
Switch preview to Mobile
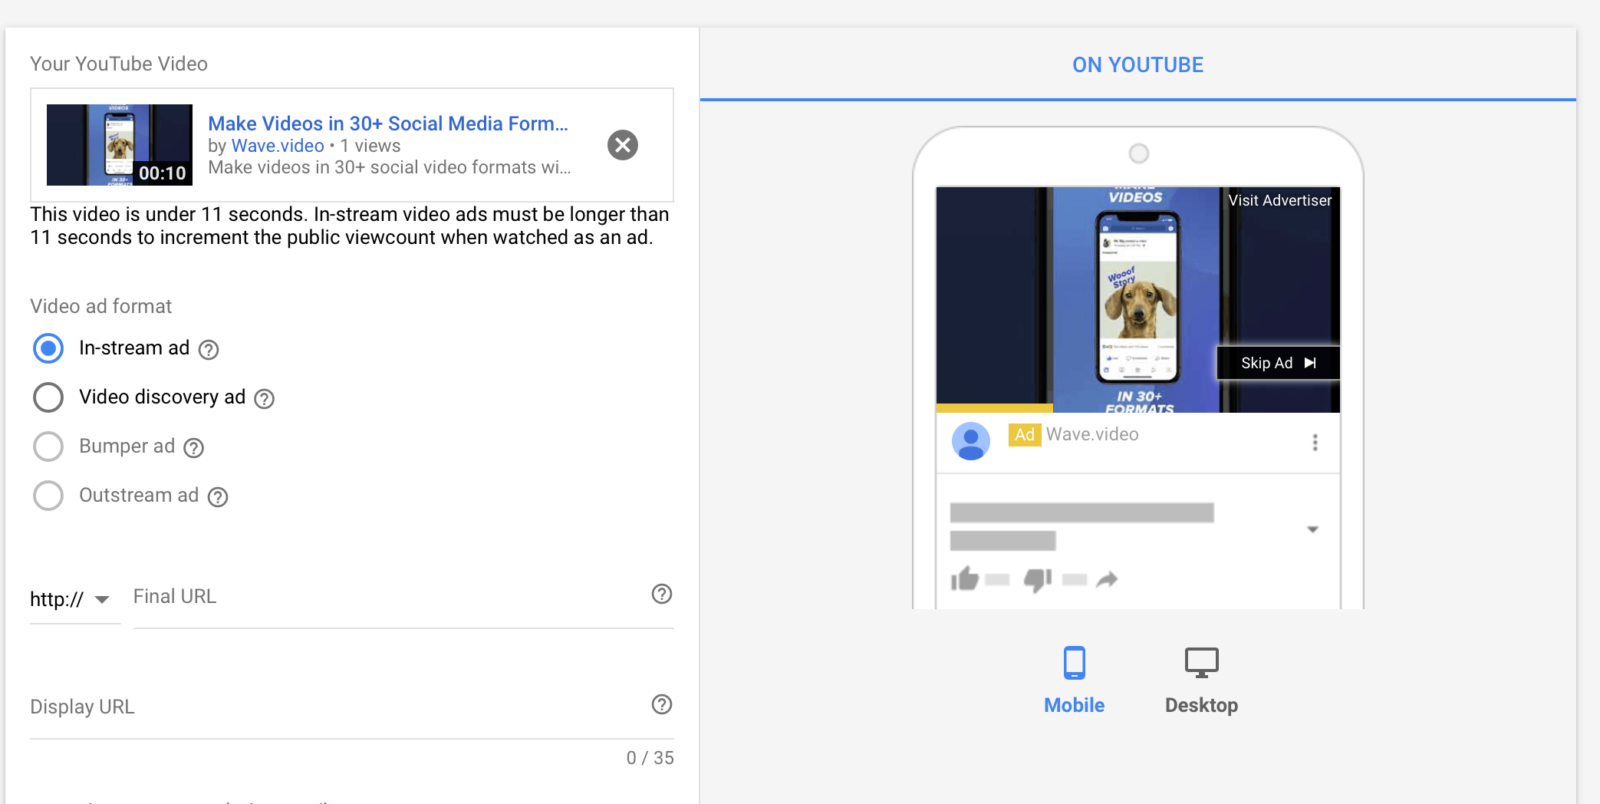1074,680
